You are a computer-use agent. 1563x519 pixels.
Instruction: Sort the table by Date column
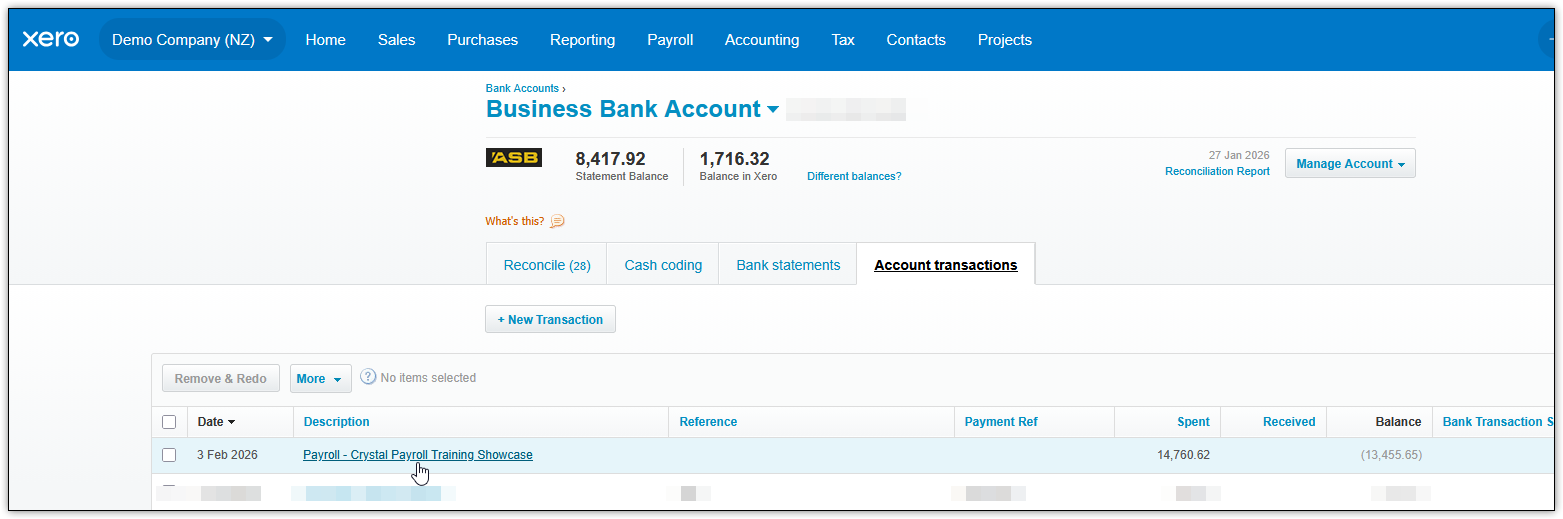[216, 422]
